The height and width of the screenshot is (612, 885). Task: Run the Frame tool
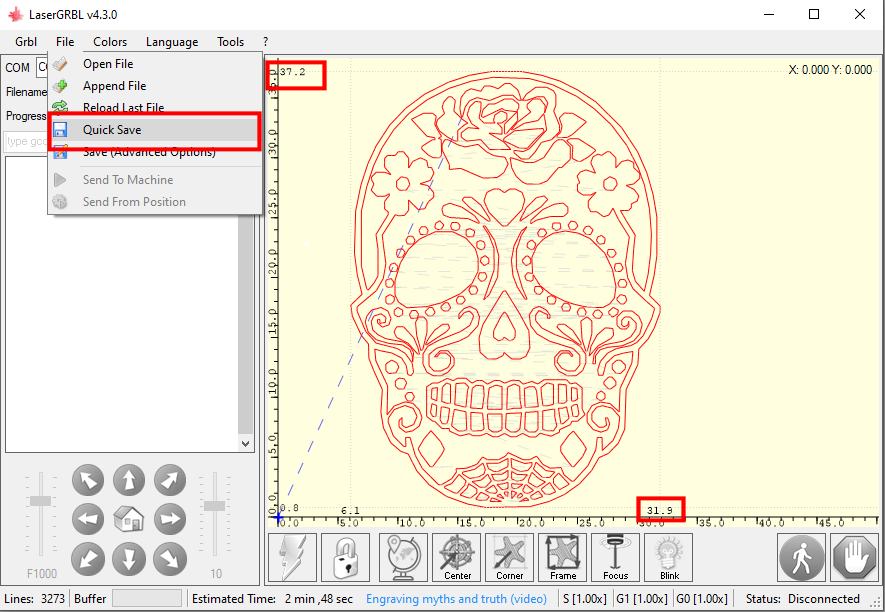point(563,557)
